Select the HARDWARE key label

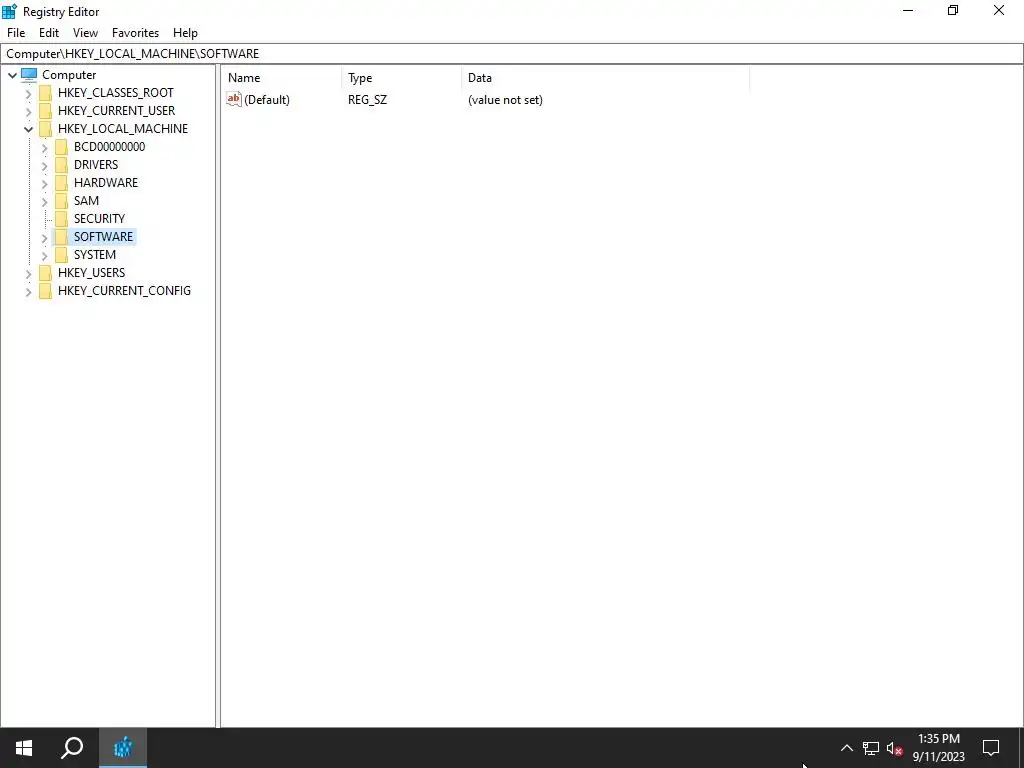tap(106, 182)
